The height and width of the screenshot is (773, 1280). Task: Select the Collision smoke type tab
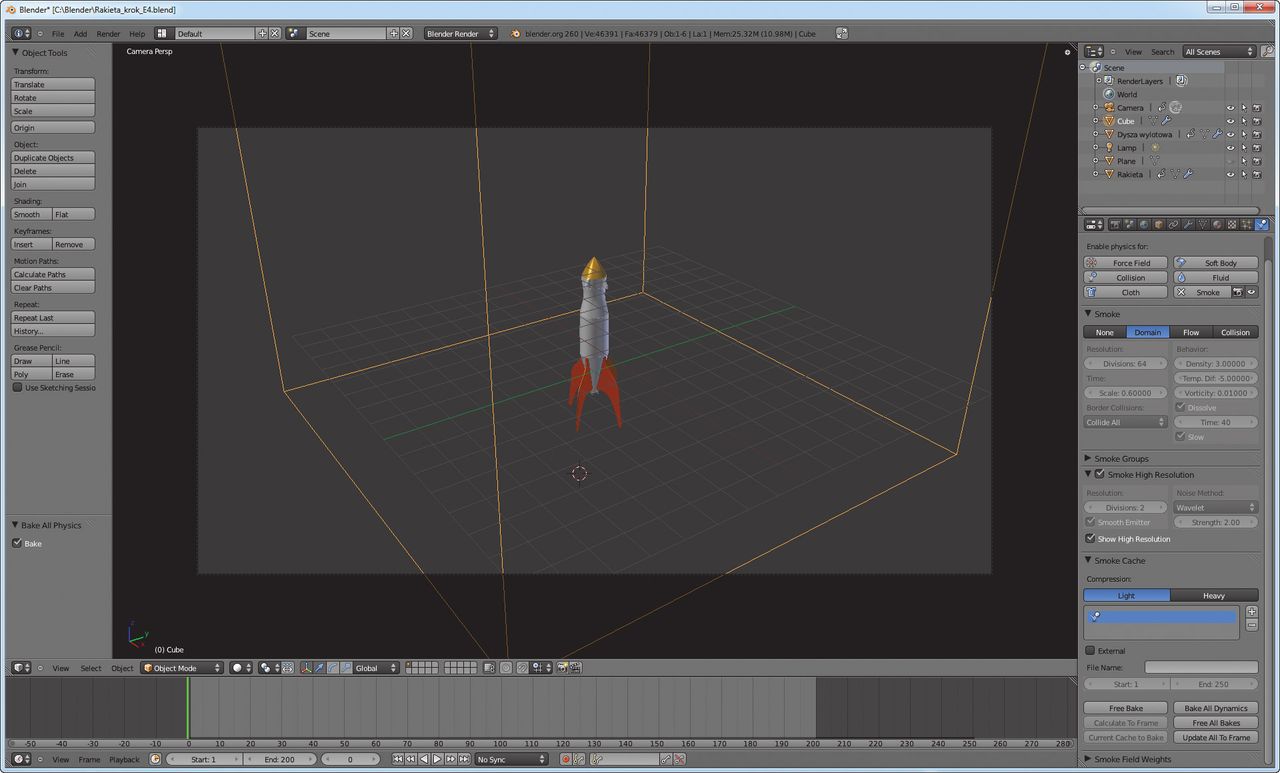tap(1235, 332)
